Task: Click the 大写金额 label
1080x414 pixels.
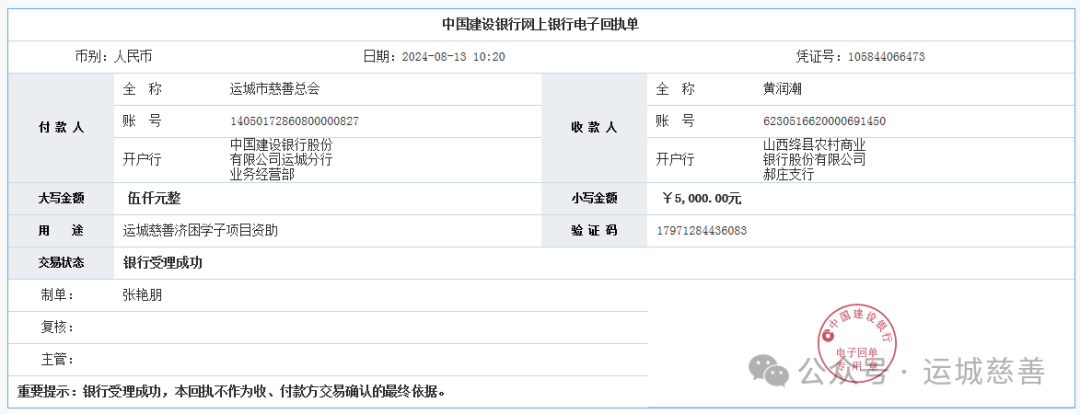Action: 61,198
